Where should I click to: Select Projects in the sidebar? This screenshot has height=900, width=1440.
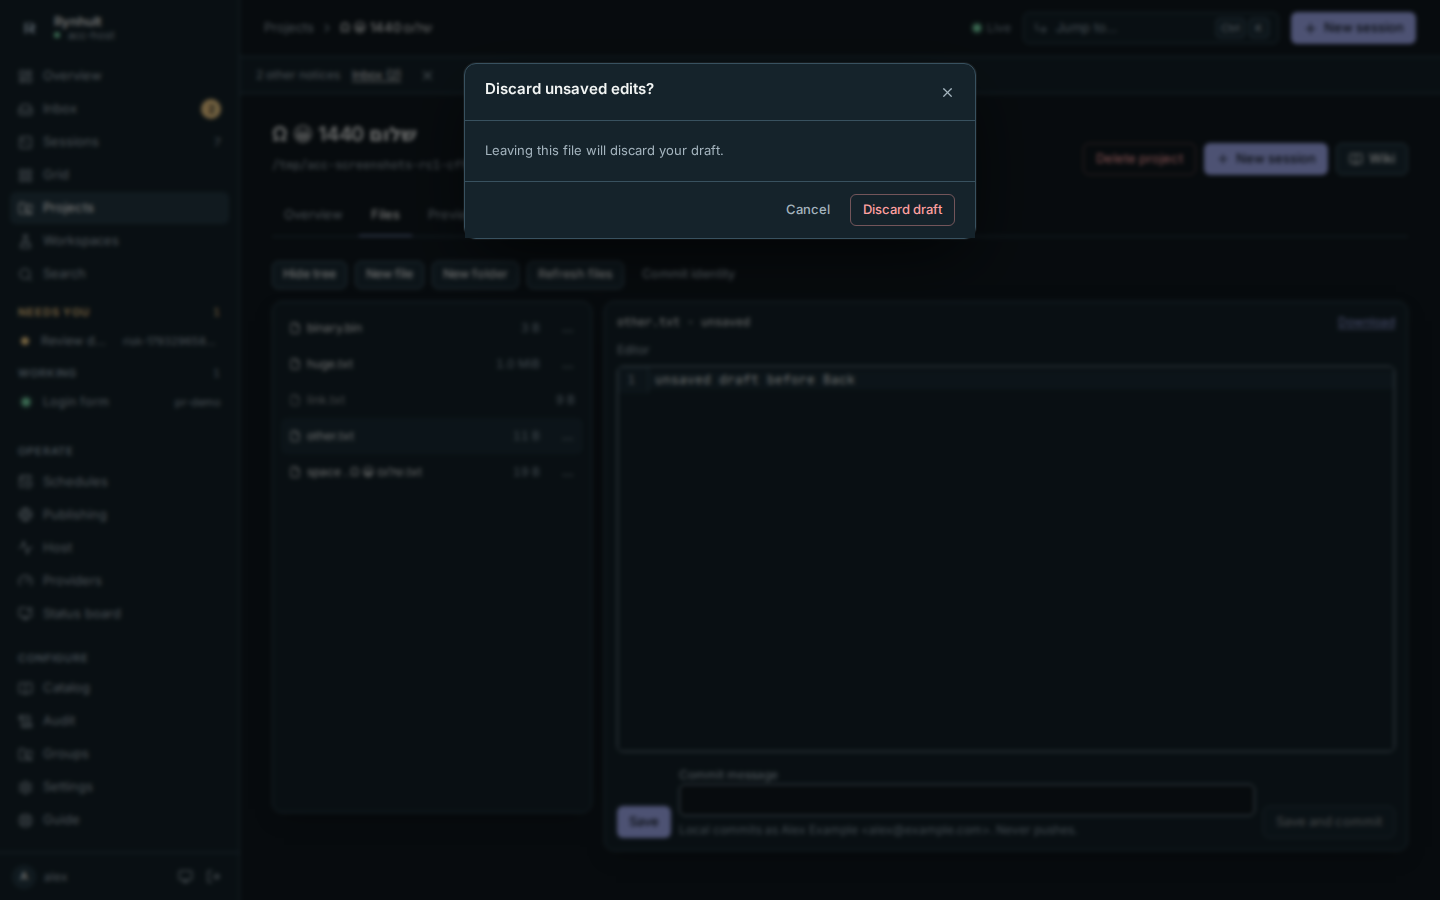coord(120,208)
